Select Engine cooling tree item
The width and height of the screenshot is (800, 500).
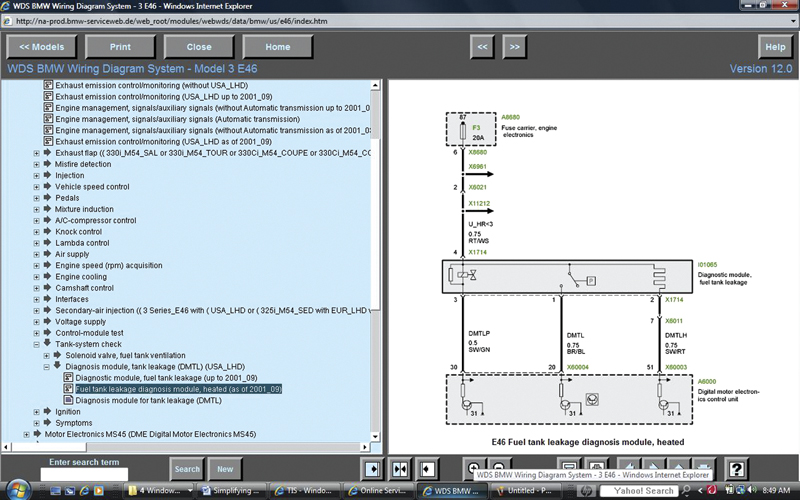tap(81, 277)
